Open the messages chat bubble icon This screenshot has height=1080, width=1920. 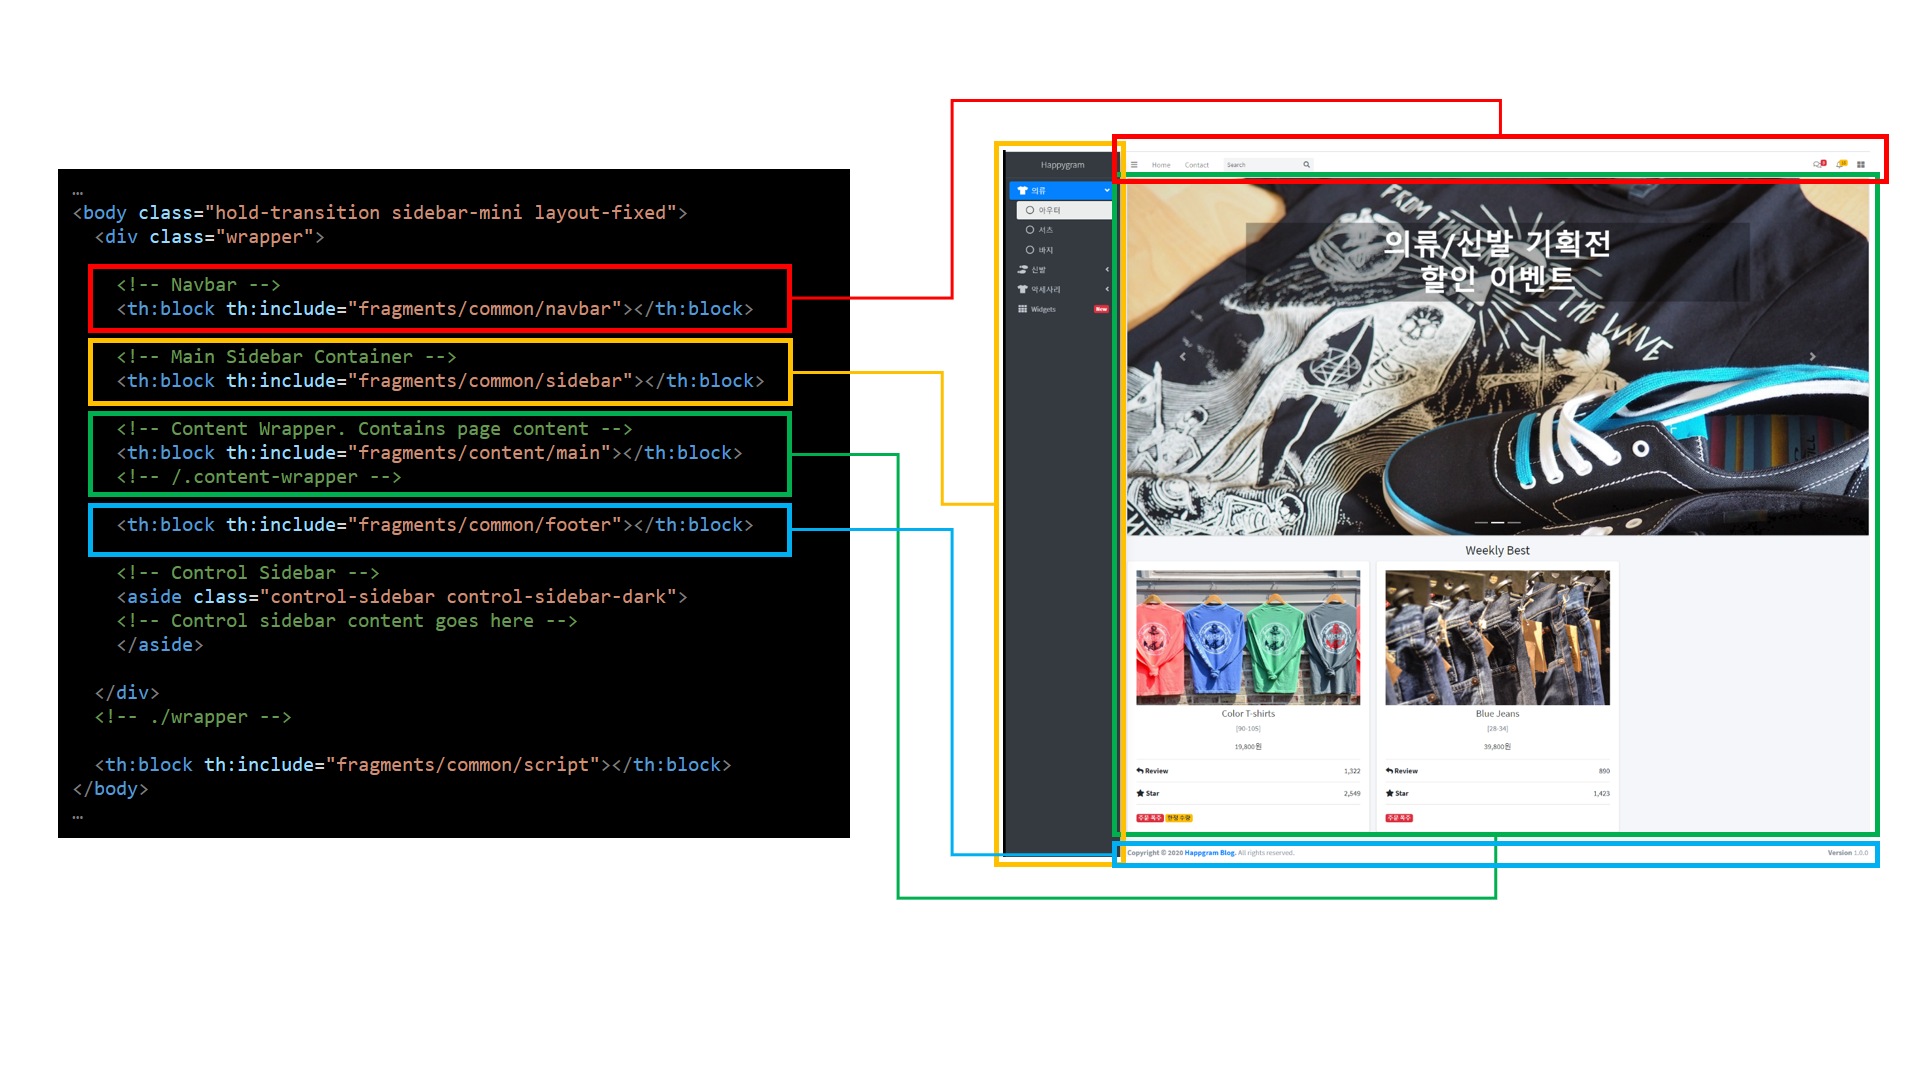click(1818, 164)
